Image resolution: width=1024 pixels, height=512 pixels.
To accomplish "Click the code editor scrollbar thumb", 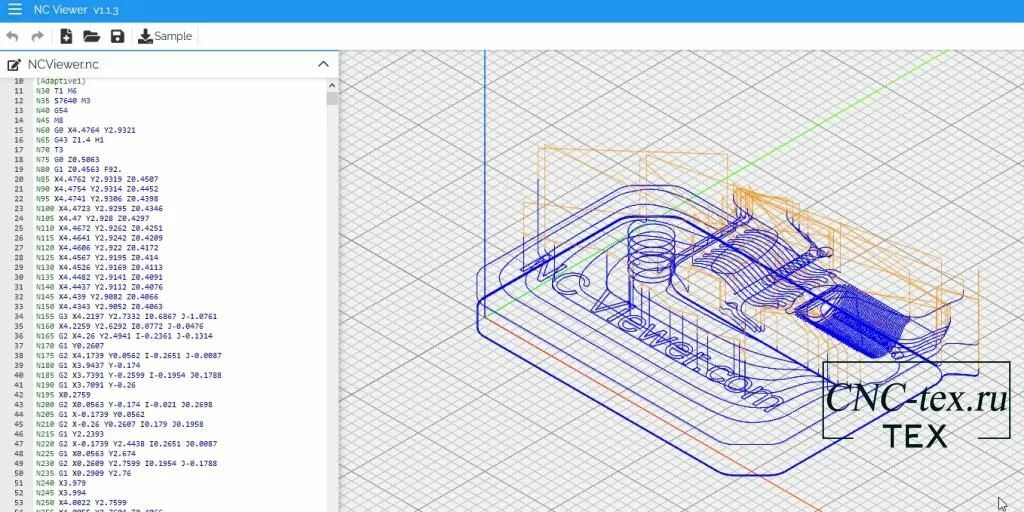I will point(332,99).
